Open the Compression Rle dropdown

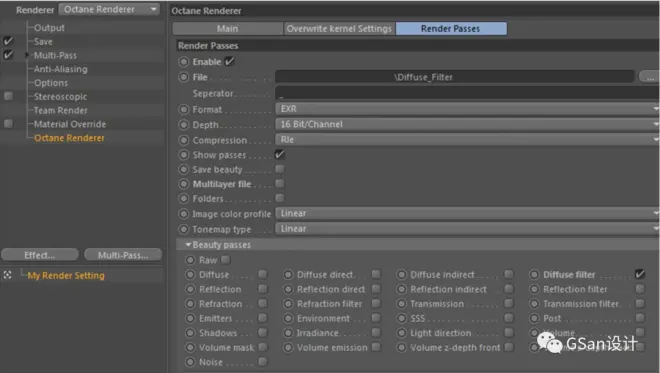tap(467, 140)
